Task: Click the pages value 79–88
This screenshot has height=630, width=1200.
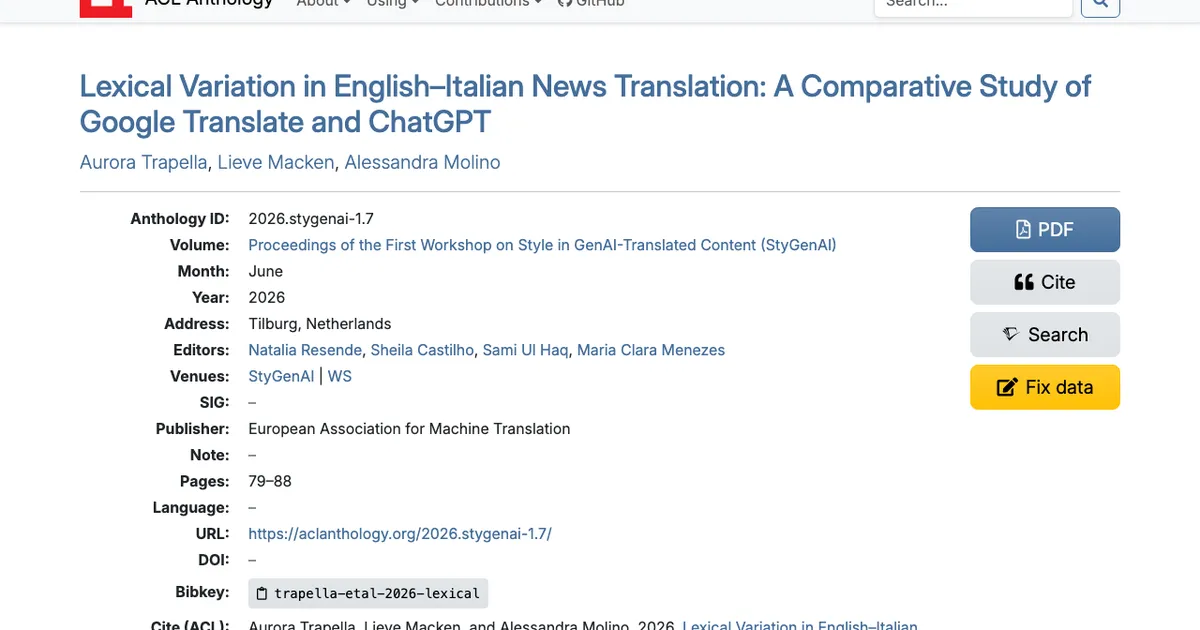Action: coord(270,481)
